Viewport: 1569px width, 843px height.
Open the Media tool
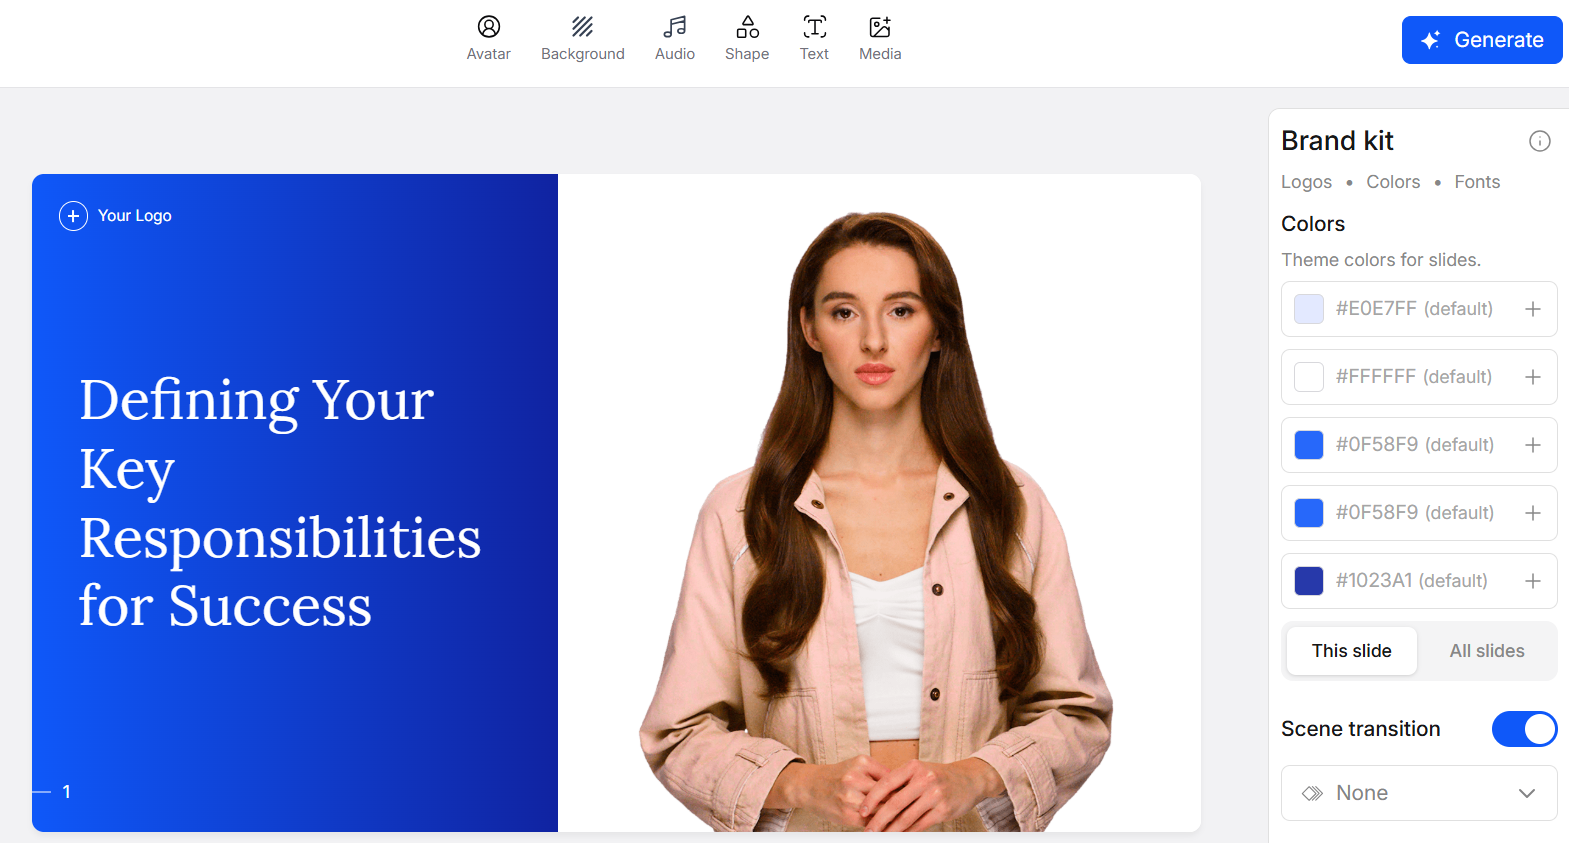pyautogui.click(x=880, y=39)
